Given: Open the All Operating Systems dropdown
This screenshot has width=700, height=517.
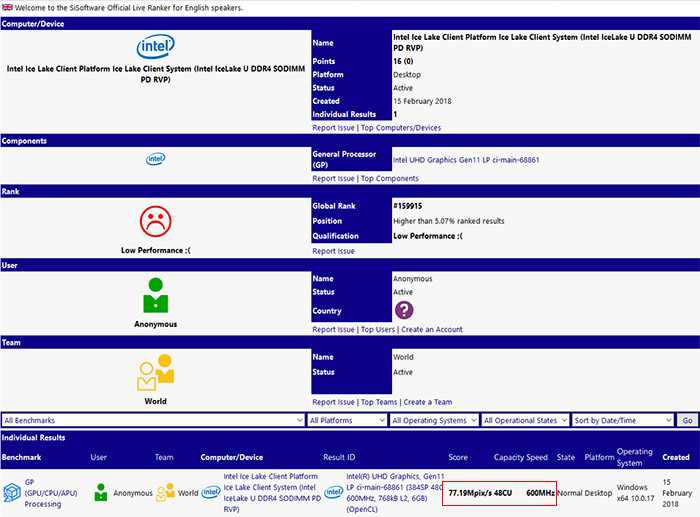Looking at the screenshot, I should point(434,420).
